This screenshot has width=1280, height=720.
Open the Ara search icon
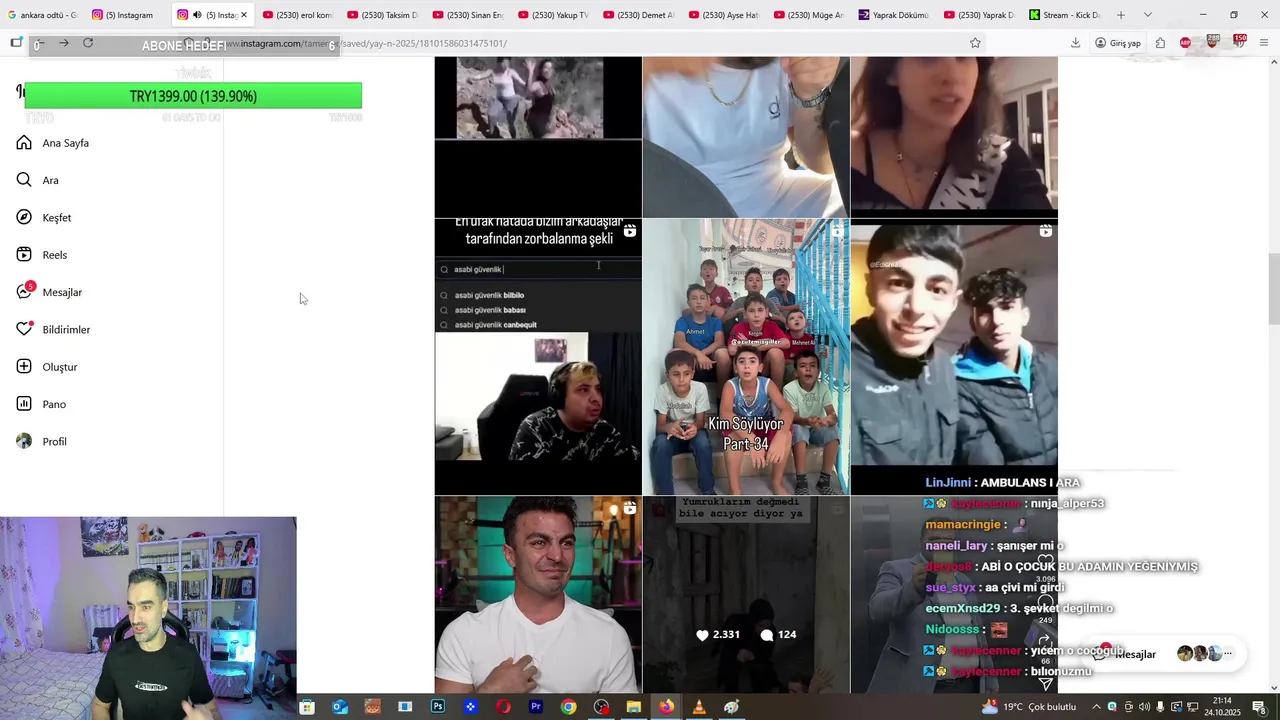point(24,180)
